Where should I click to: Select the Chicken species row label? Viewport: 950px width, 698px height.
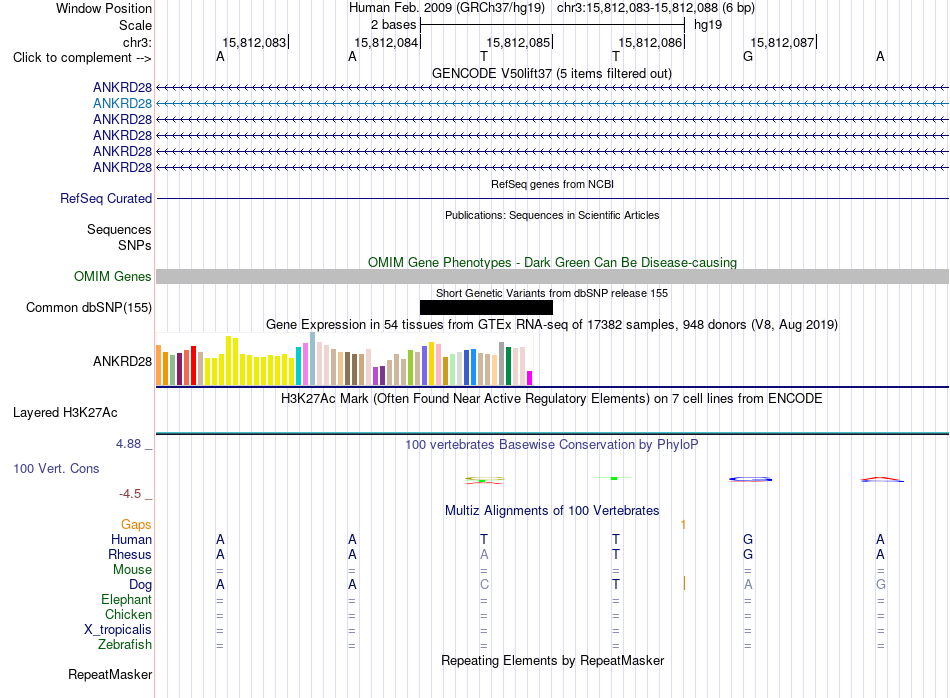(x=128, y=614)
